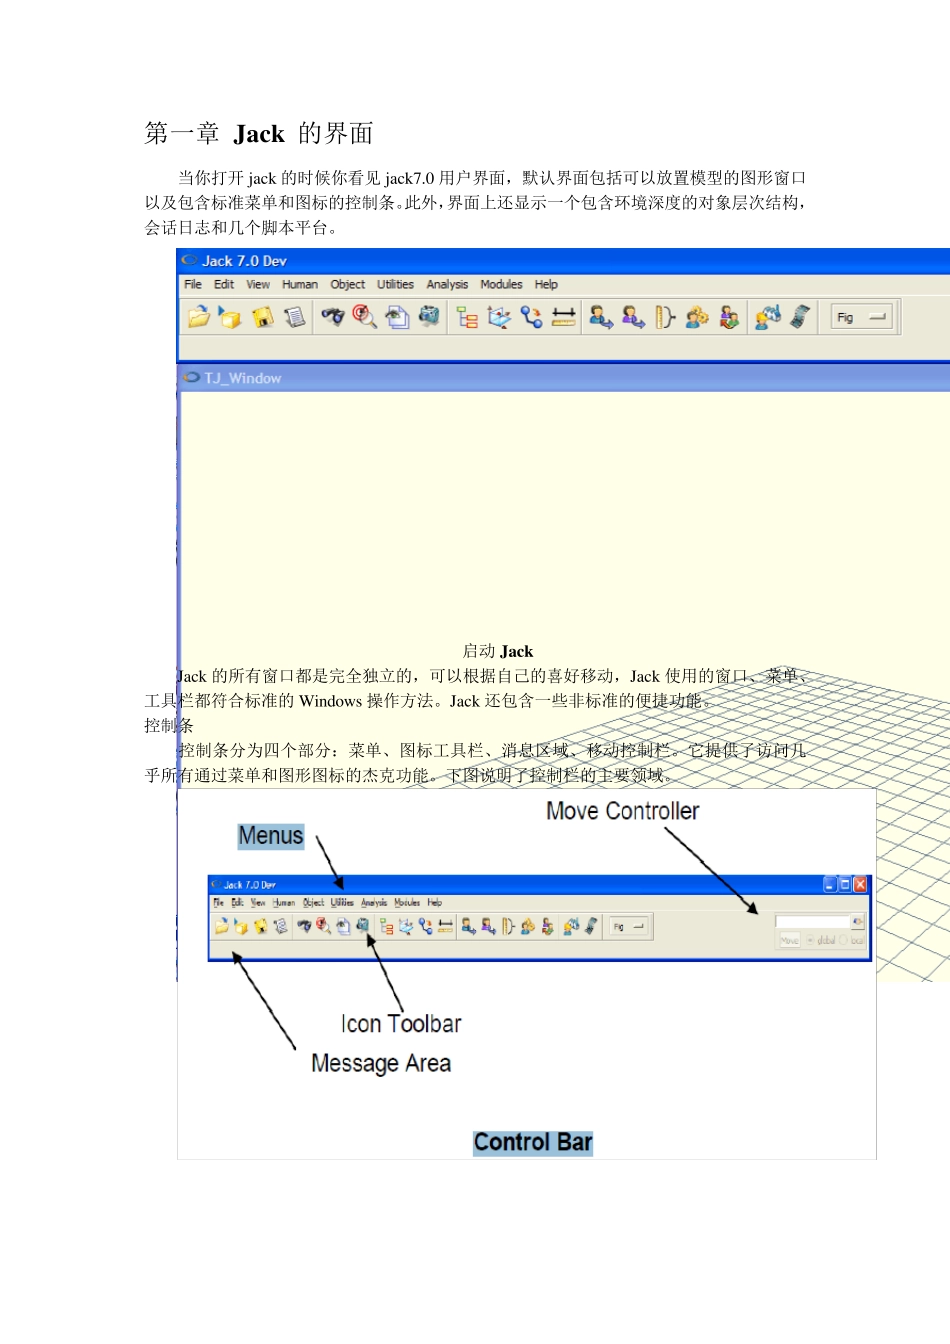Click the open folder icon in Control Bar figure
The width and height of the screenshot is (950, 1344).
[221, 927]
